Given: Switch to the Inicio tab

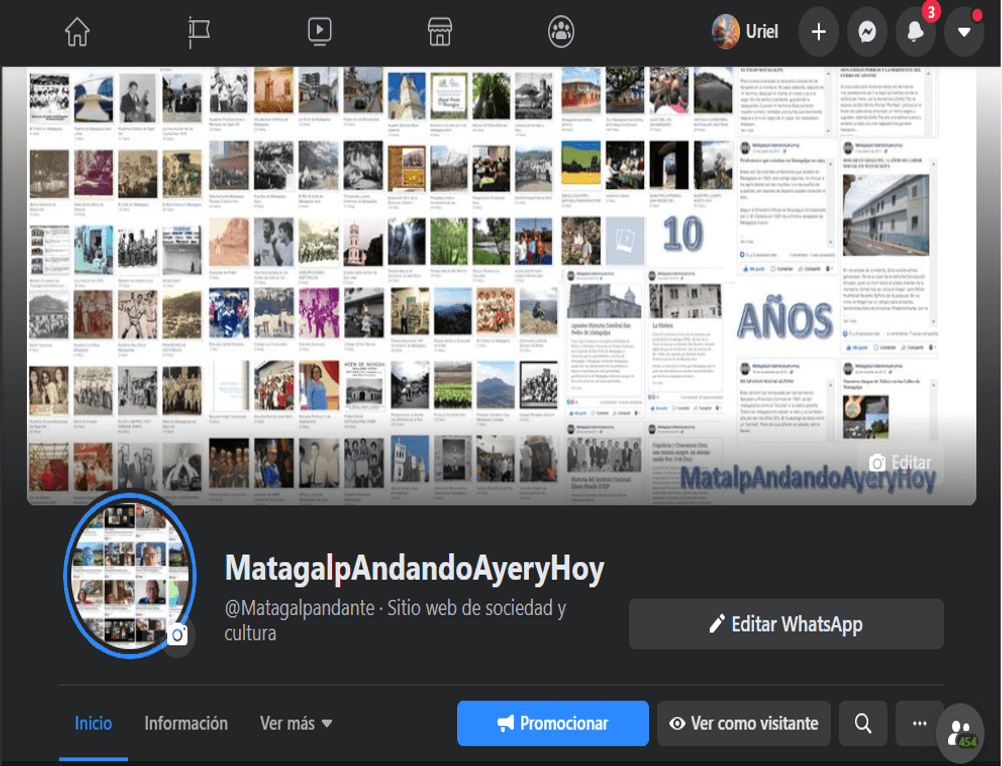Looking at the screenshot, I should [x=93, y=723].
